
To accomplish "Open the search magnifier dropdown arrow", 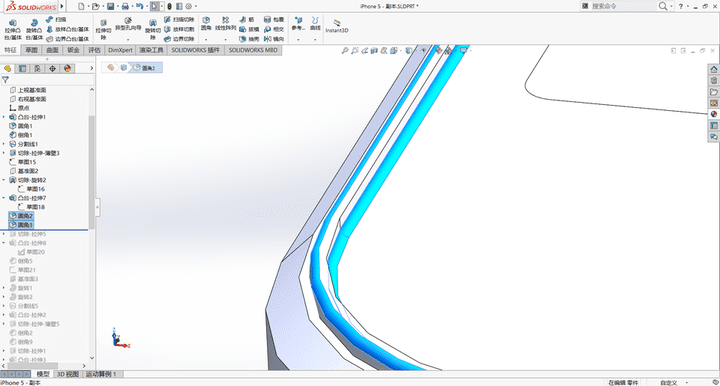I will (x=671, y=6).
